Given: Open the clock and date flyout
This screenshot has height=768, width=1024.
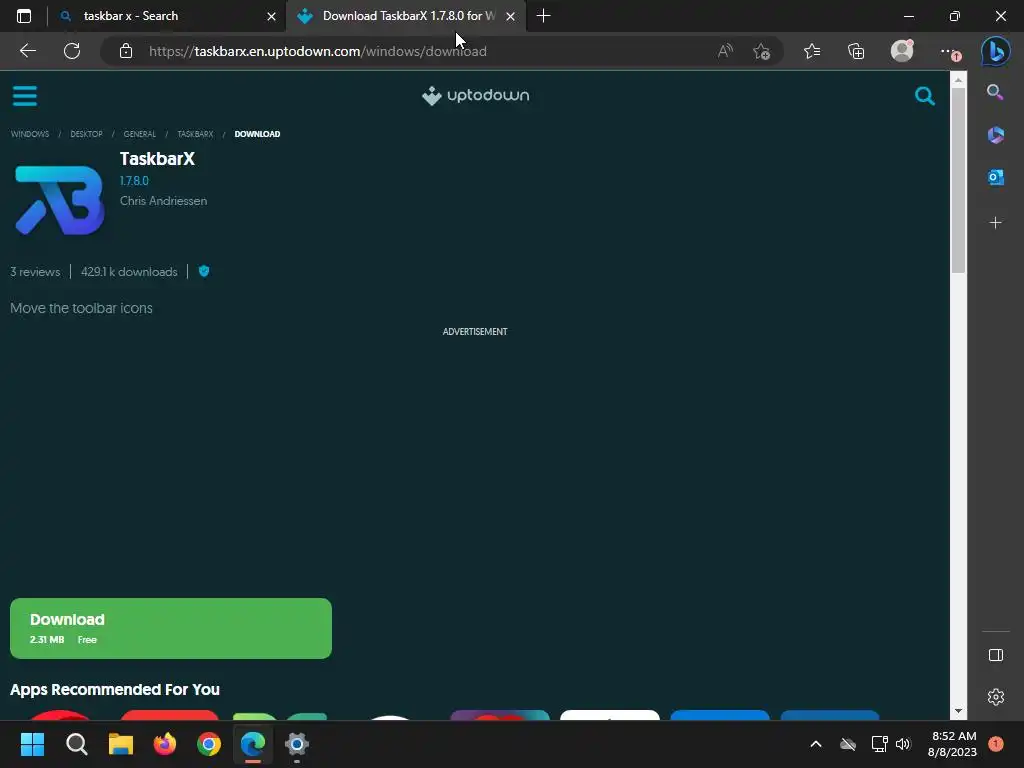Looking at the screenshot, I should point(952,744).
